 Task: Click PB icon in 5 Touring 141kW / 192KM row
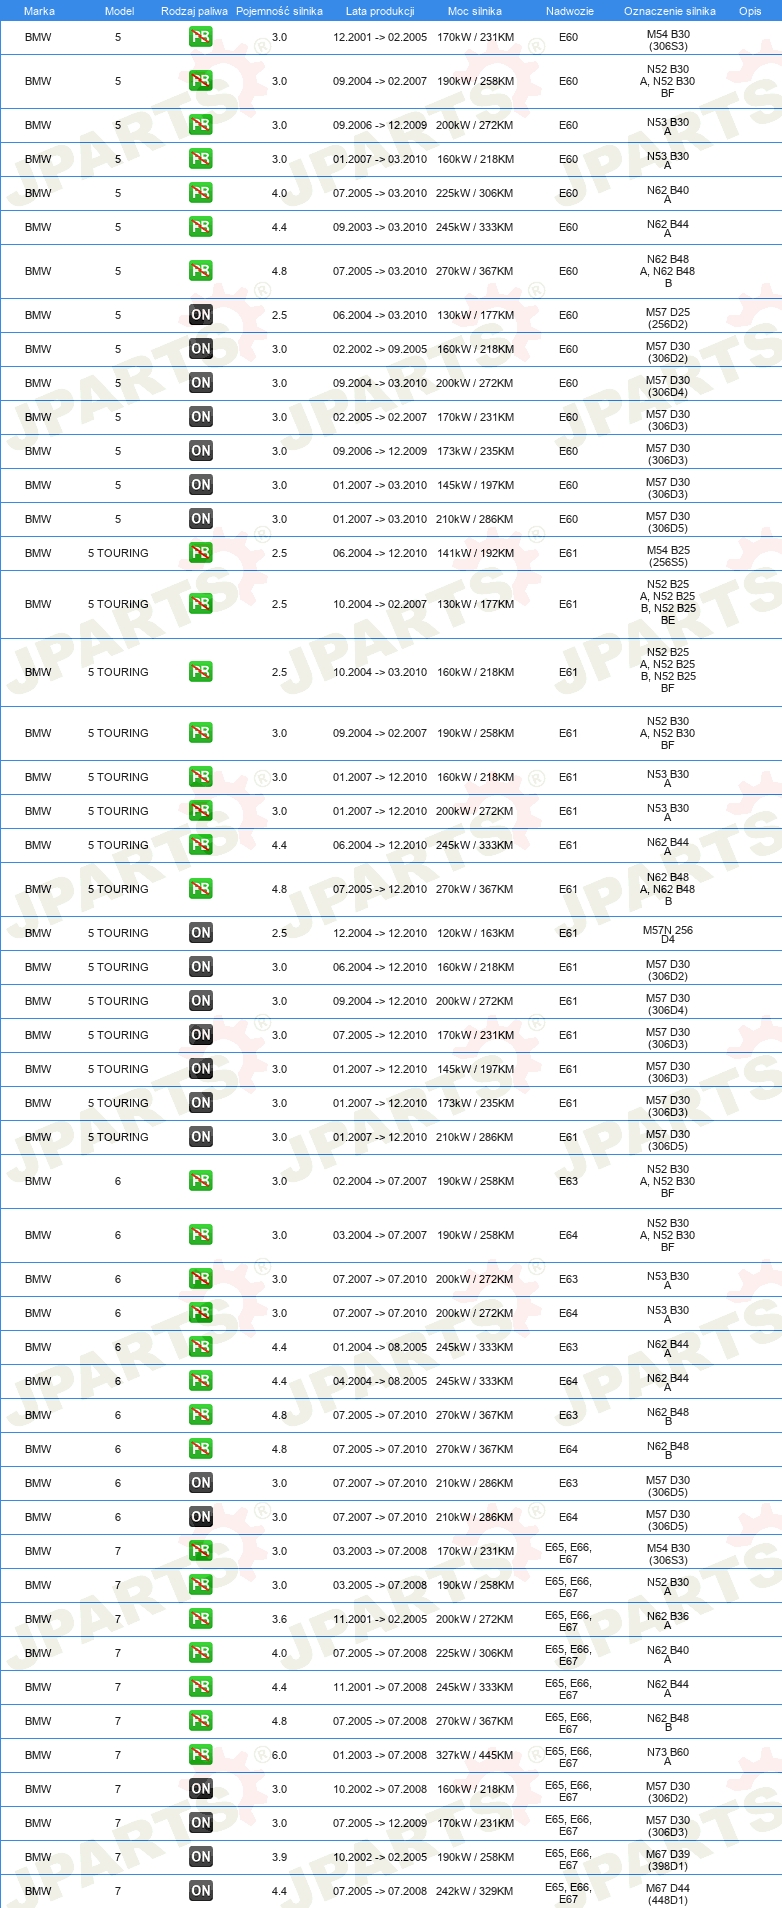[200, 553]
